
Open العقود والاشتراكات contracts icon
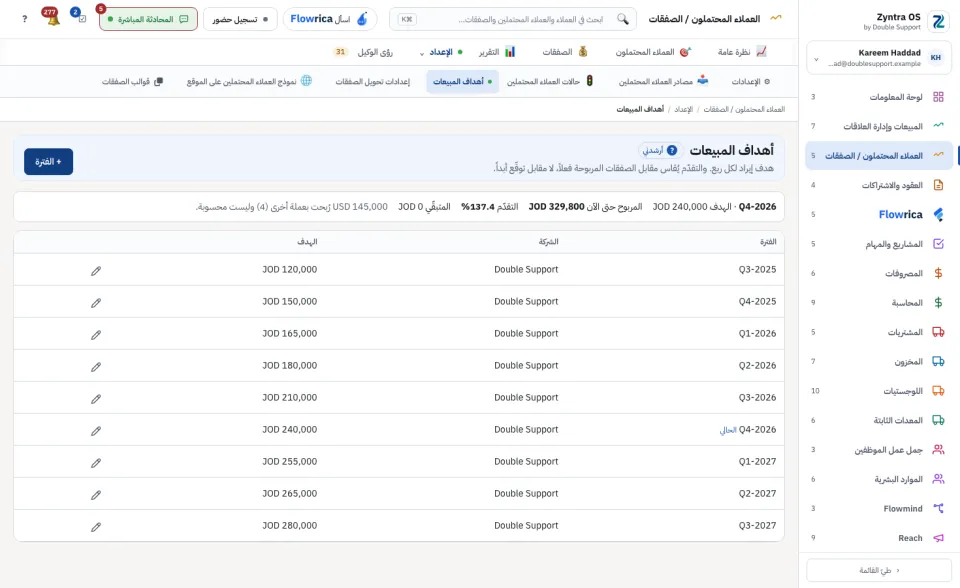938,185
